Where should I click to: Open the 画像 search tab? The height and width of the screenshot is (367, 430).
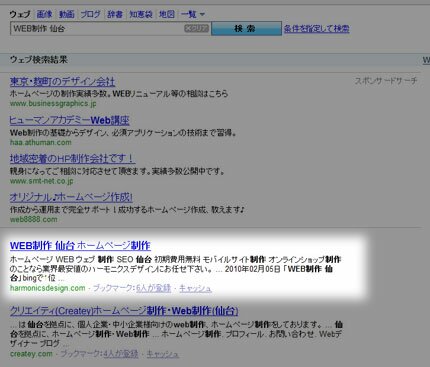[44, 14]
